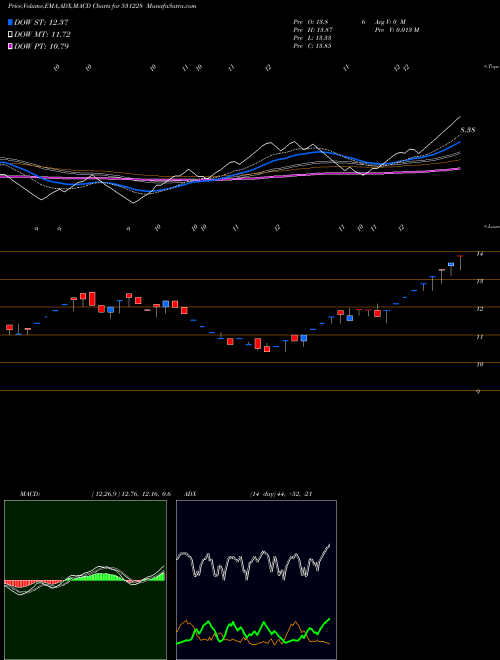Select the 'DOW PT: 10.79' legend text
The height and width of the screenshot is (660, 500).
(x=42, y=46)
